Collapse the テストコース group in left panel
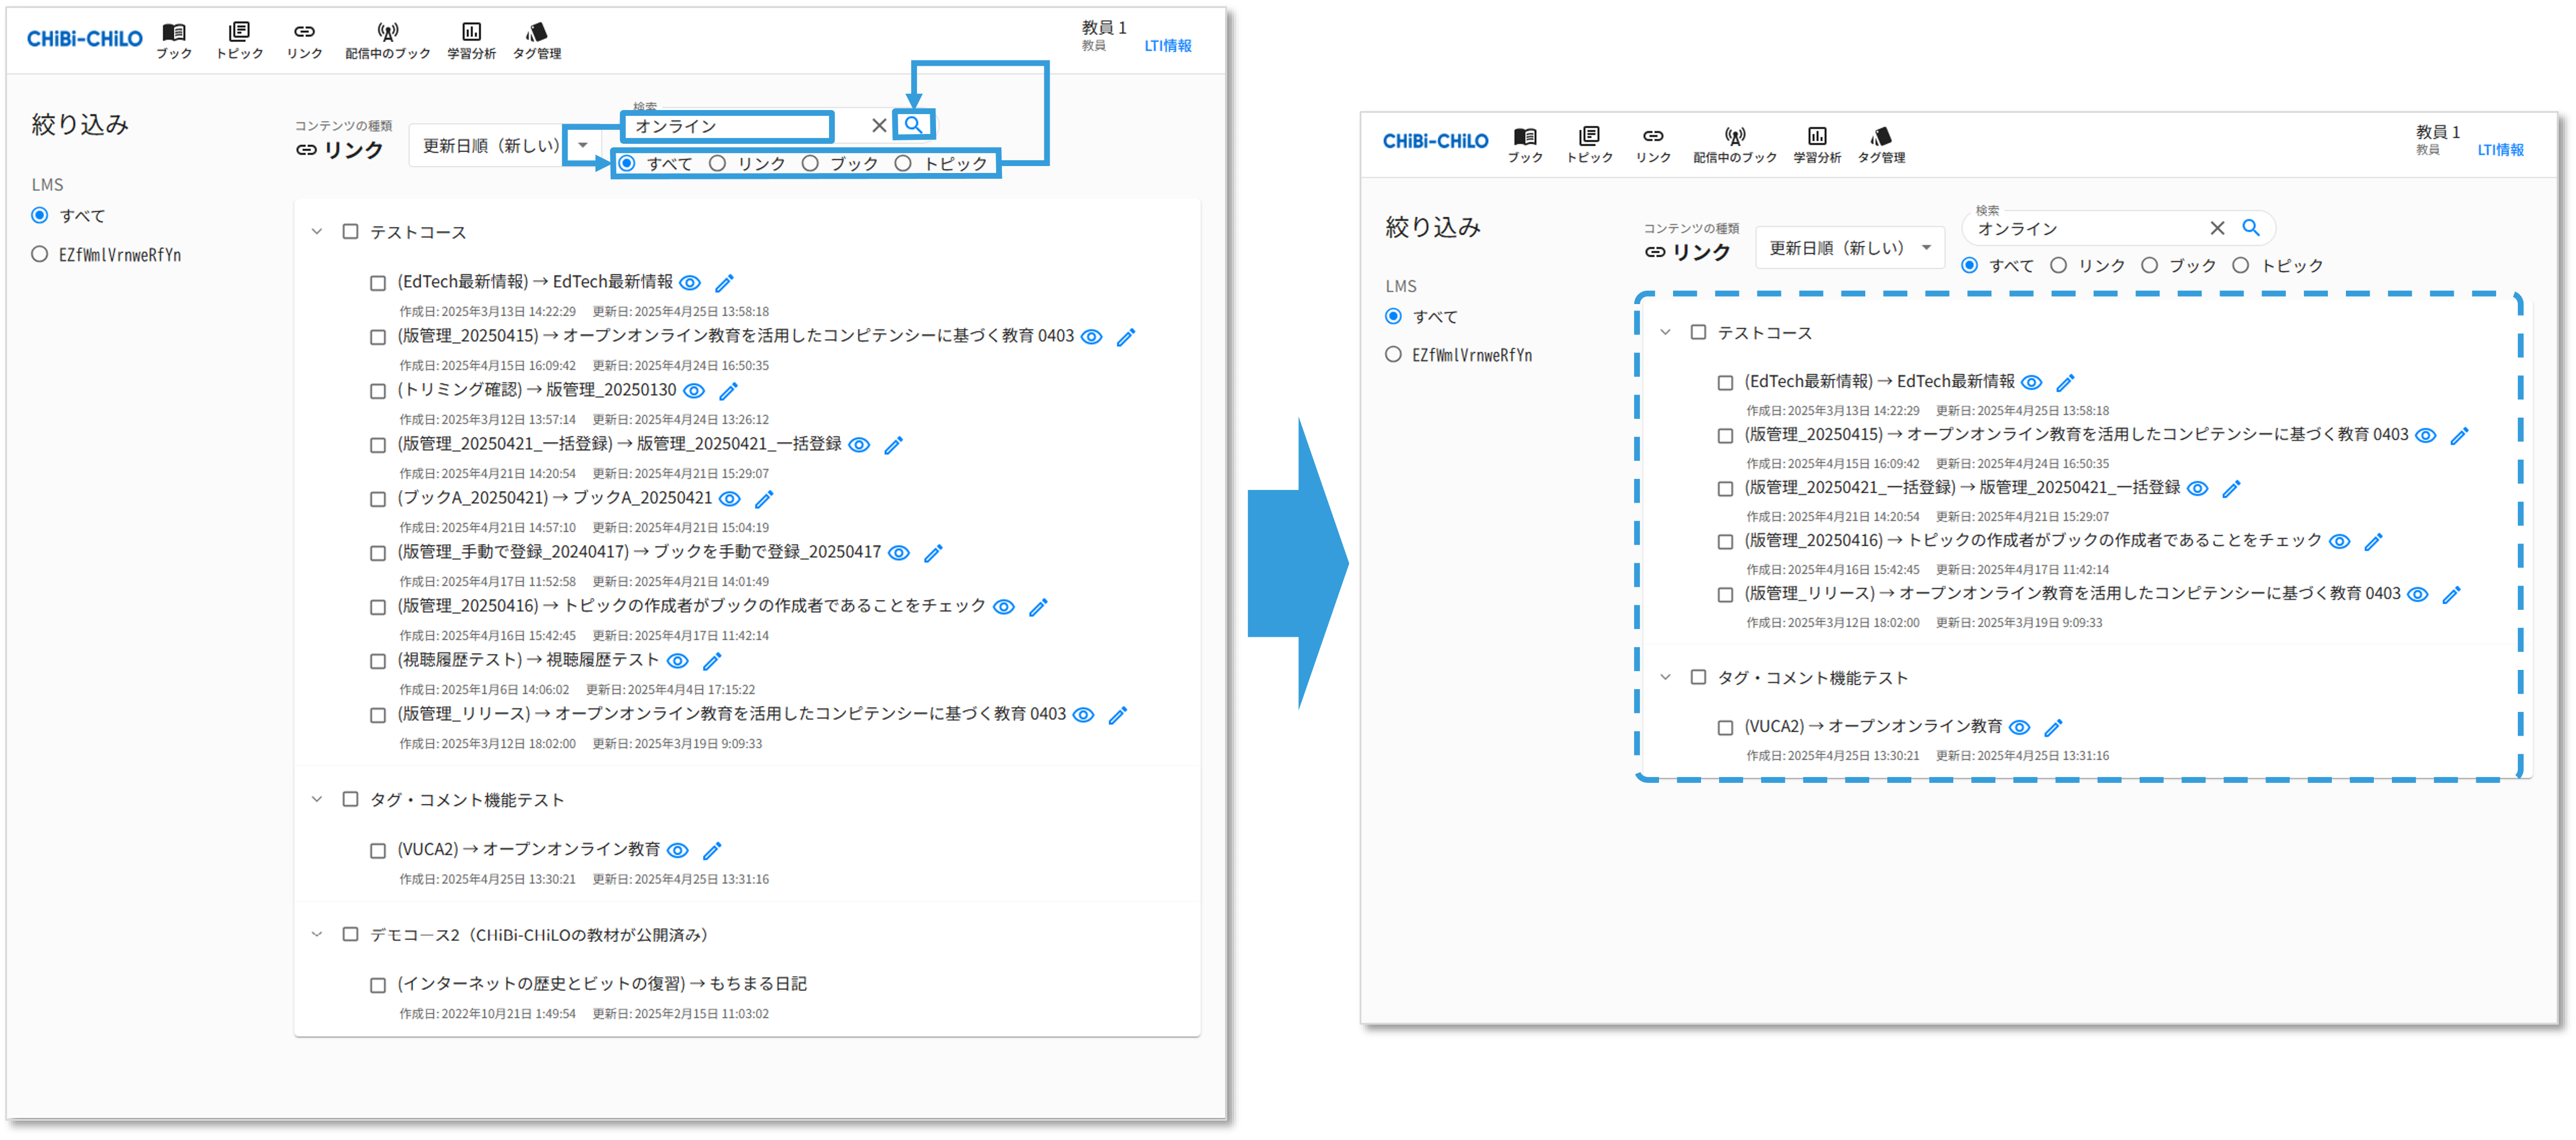This screenshot has height=1140, width=2576. (x=317, y=232)
